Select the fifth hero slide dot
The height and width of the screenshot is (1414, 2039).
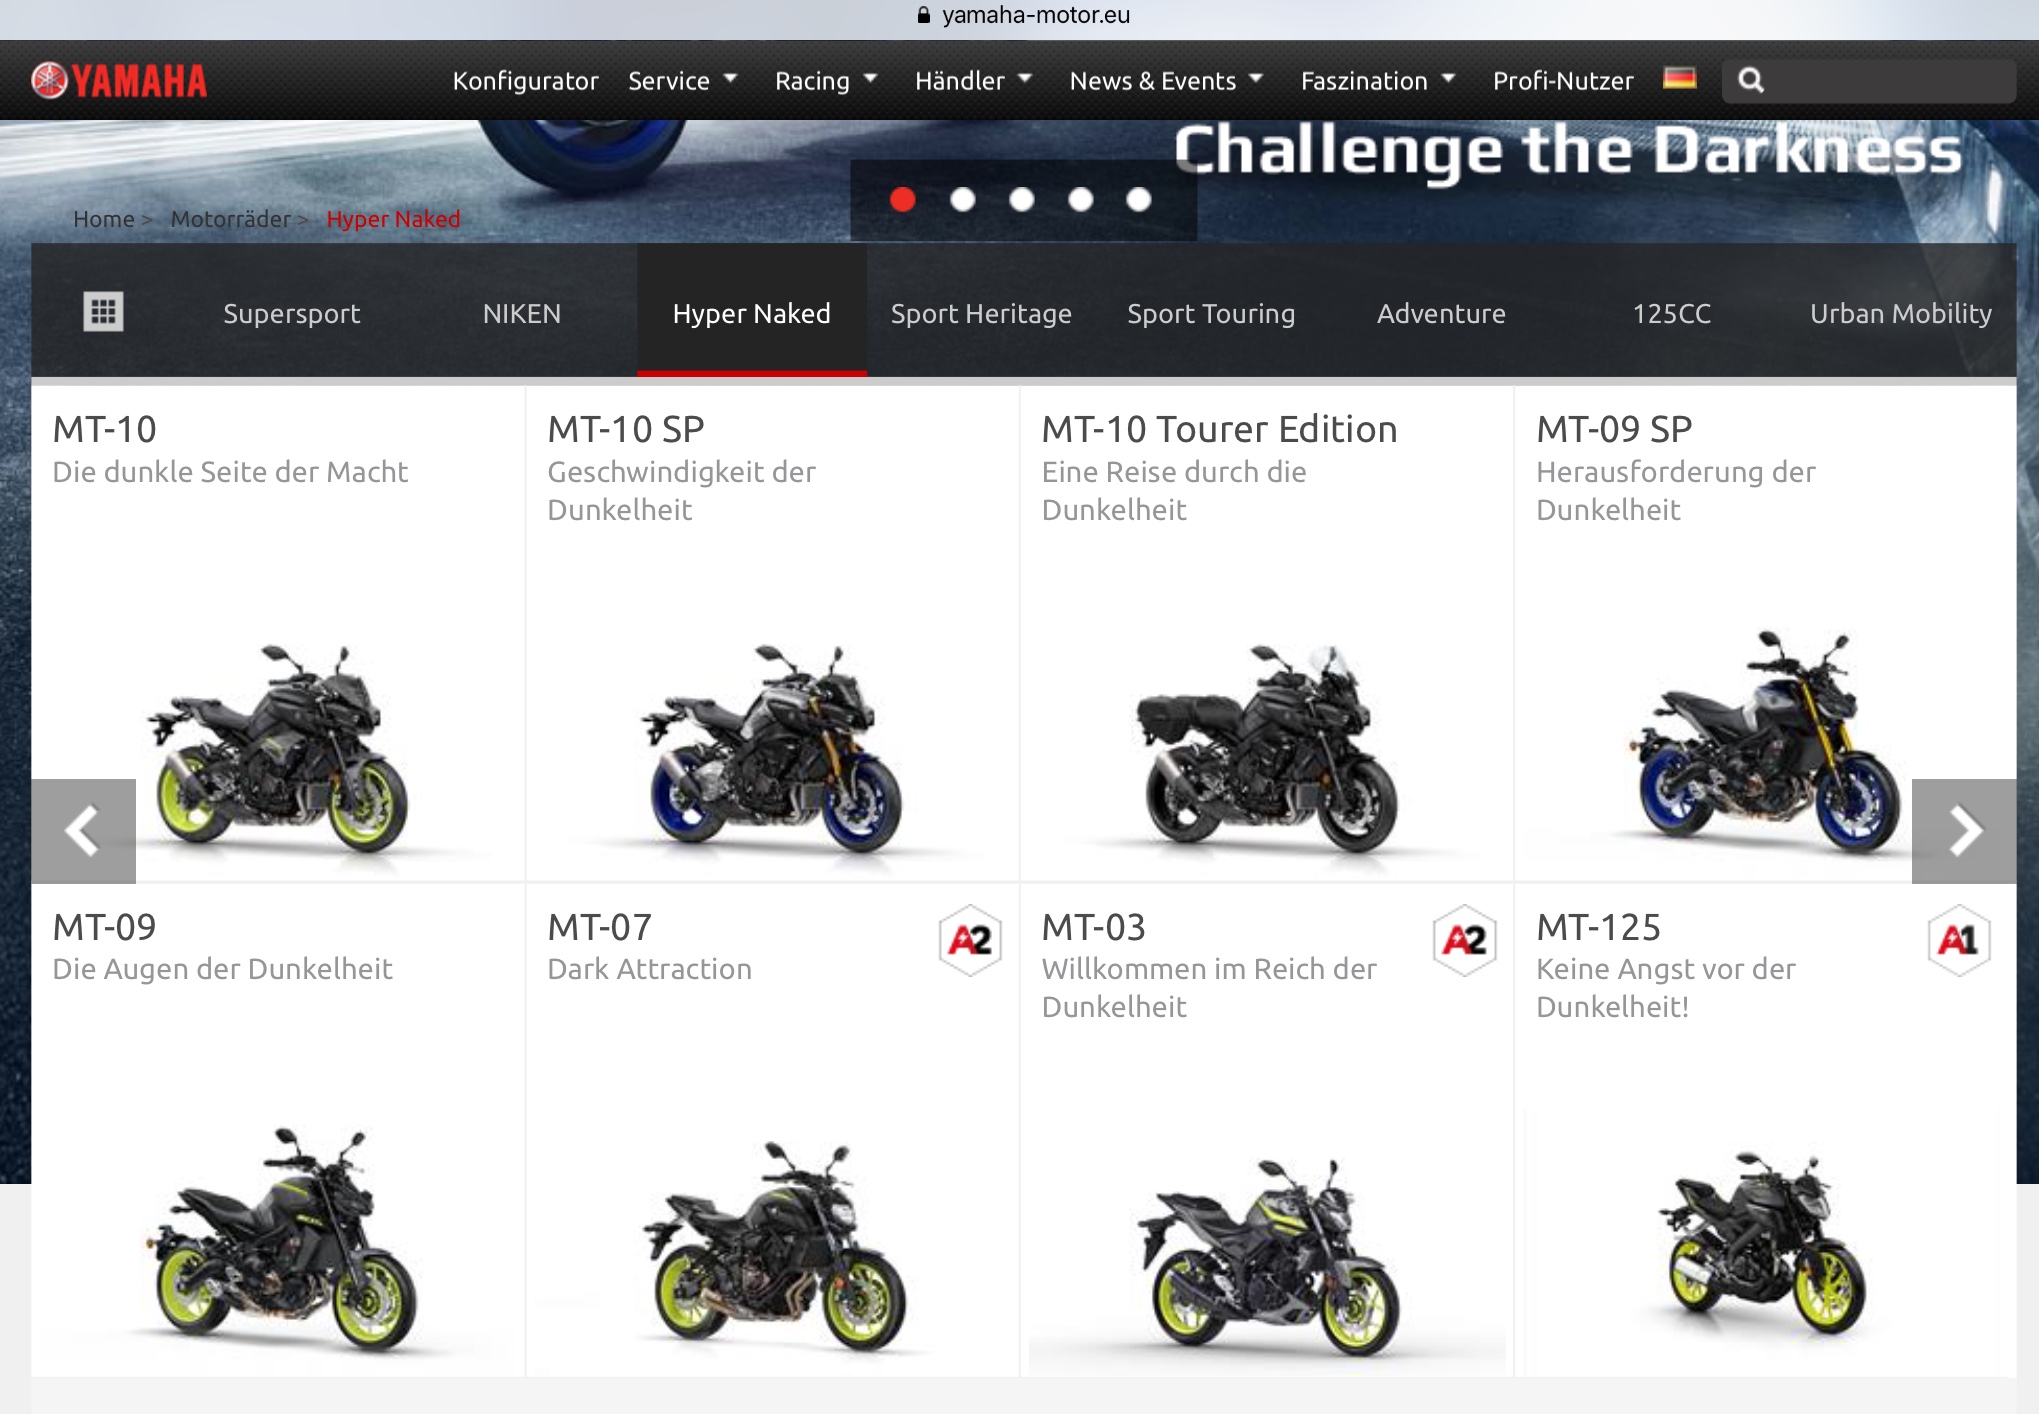(1139, 200)
